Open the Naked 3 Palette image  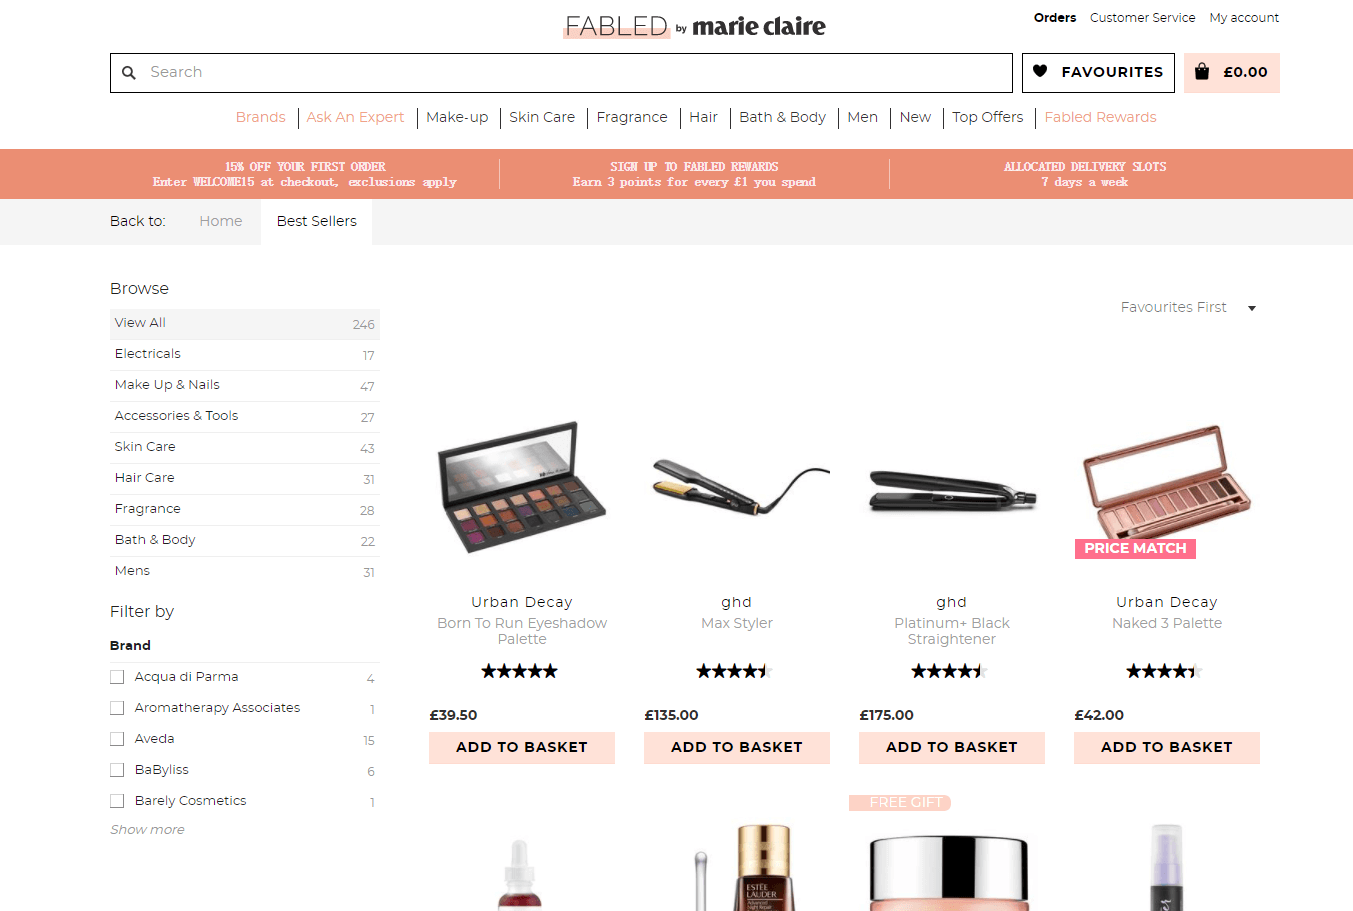coord(1166,482)
